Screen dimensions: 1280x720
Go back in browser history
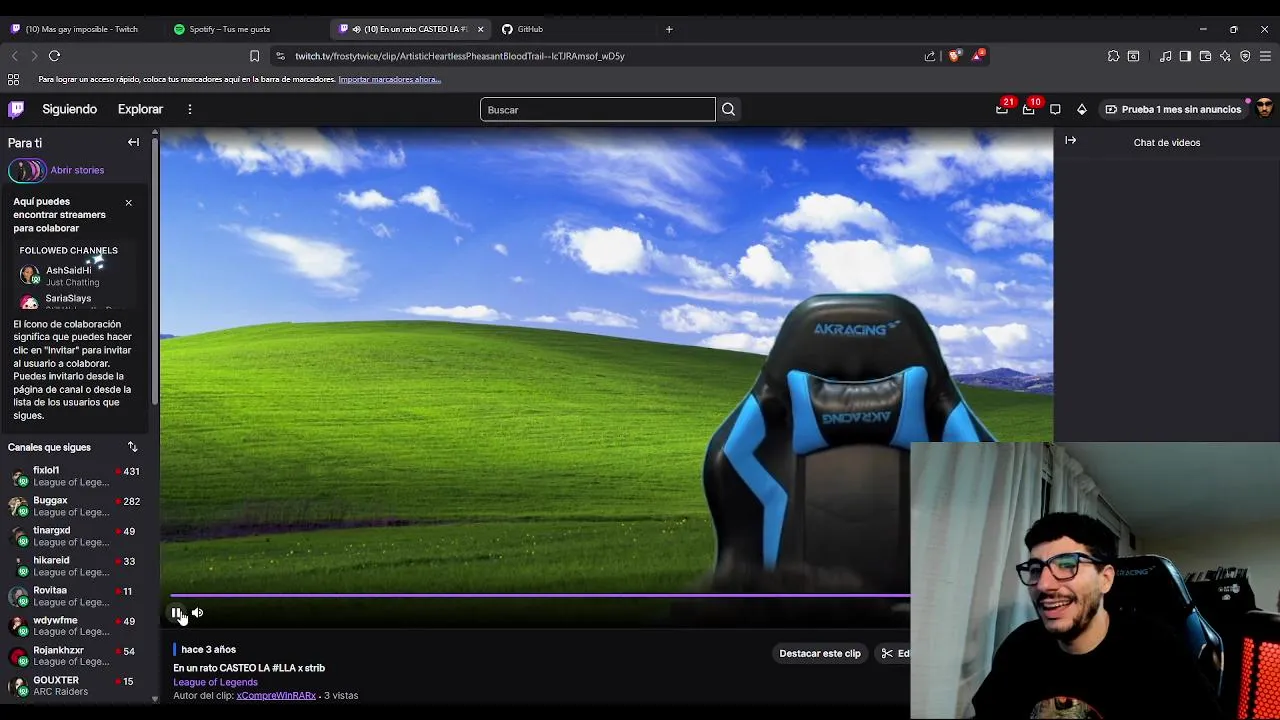pos(14,56)
